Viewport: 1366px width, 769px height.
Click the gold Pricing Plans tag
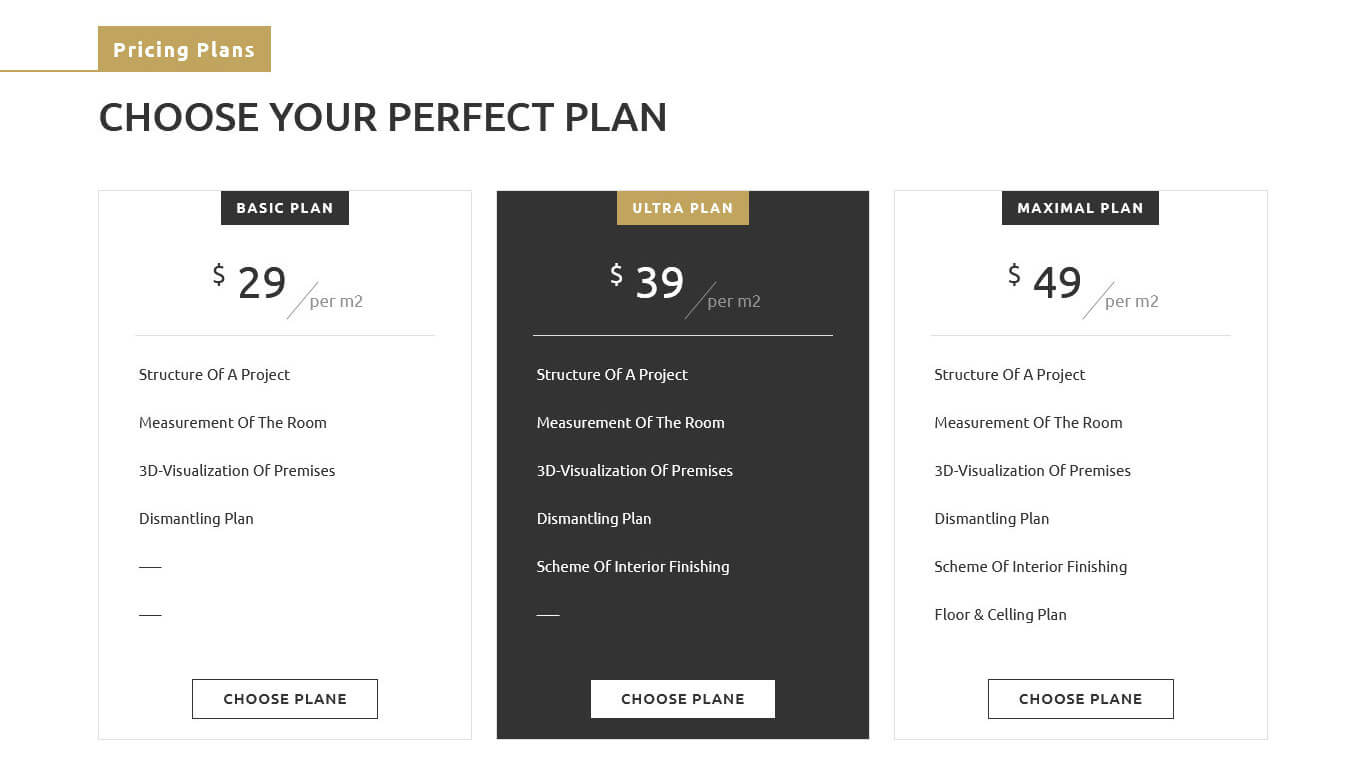tap(184, 49)
